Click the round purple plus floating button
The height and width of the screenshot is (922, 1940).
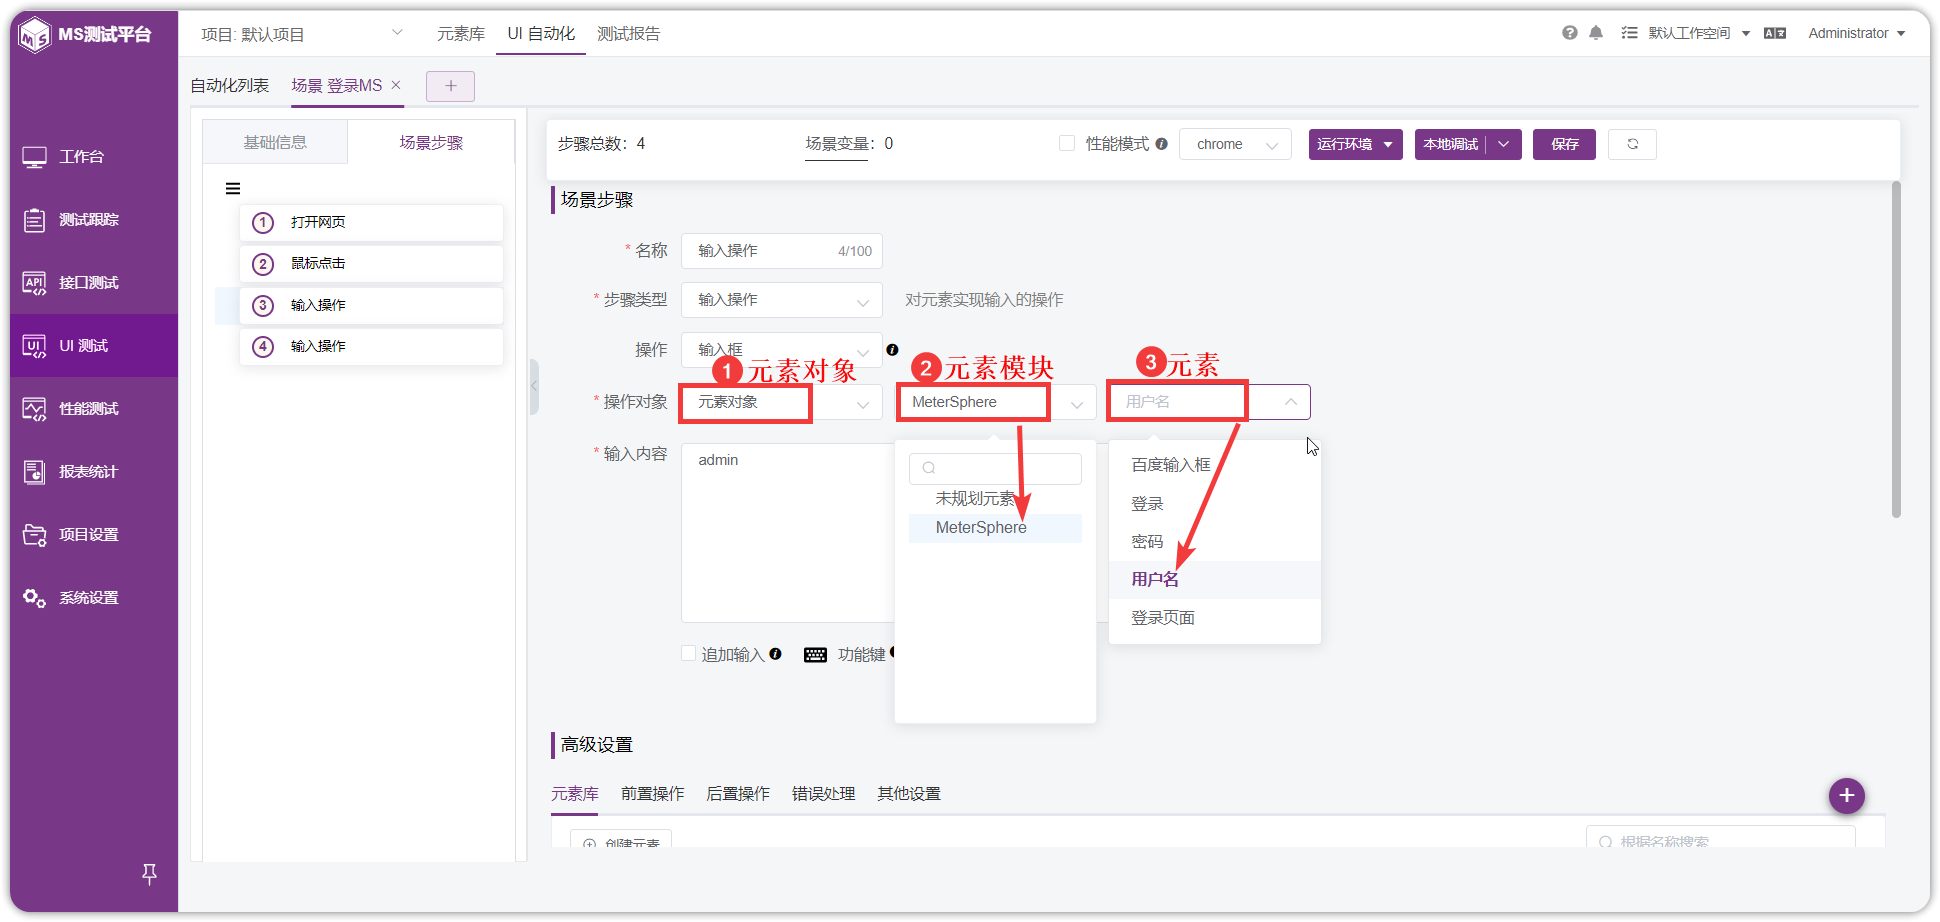[1846, 796]
